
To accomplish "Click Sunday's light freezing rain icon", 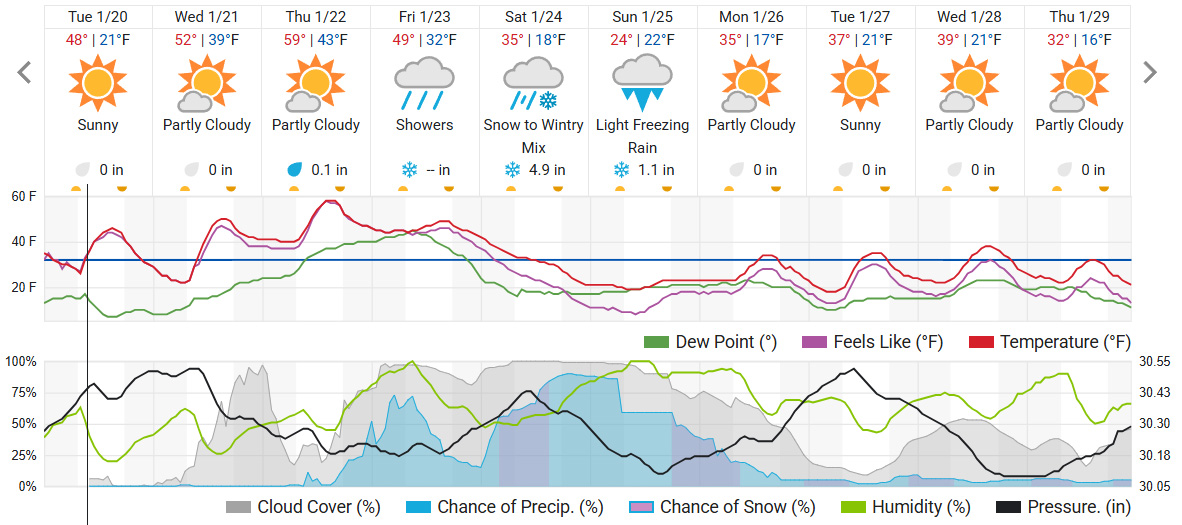I will pos(642,83).
